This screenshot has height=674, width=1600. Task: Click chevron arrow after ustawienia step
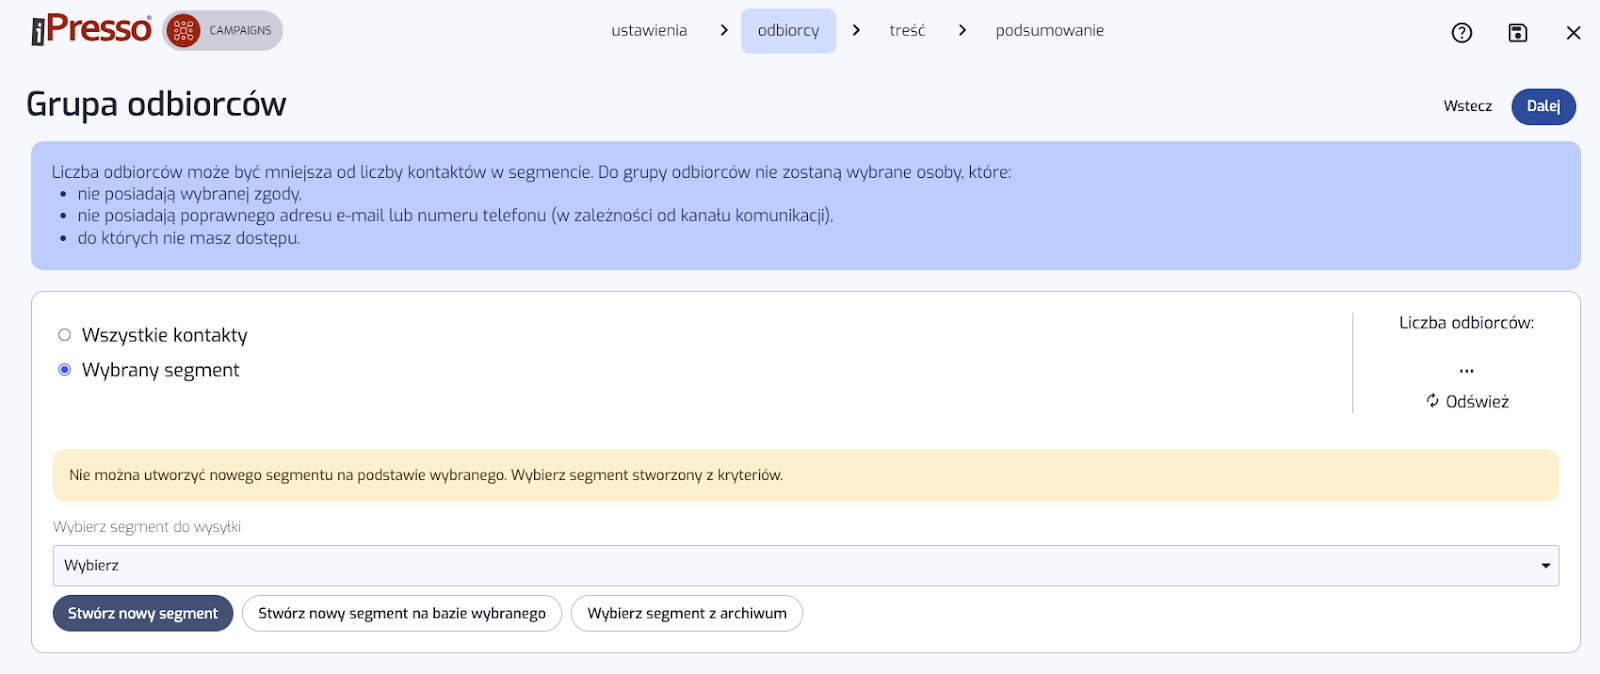[x=724, y=31]
